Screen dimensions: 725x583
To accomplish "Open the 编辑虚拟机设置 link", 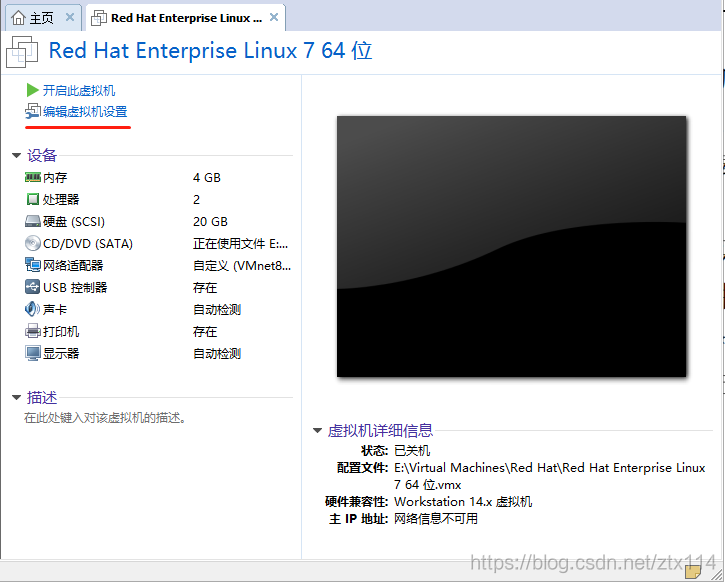I will 85,111.
